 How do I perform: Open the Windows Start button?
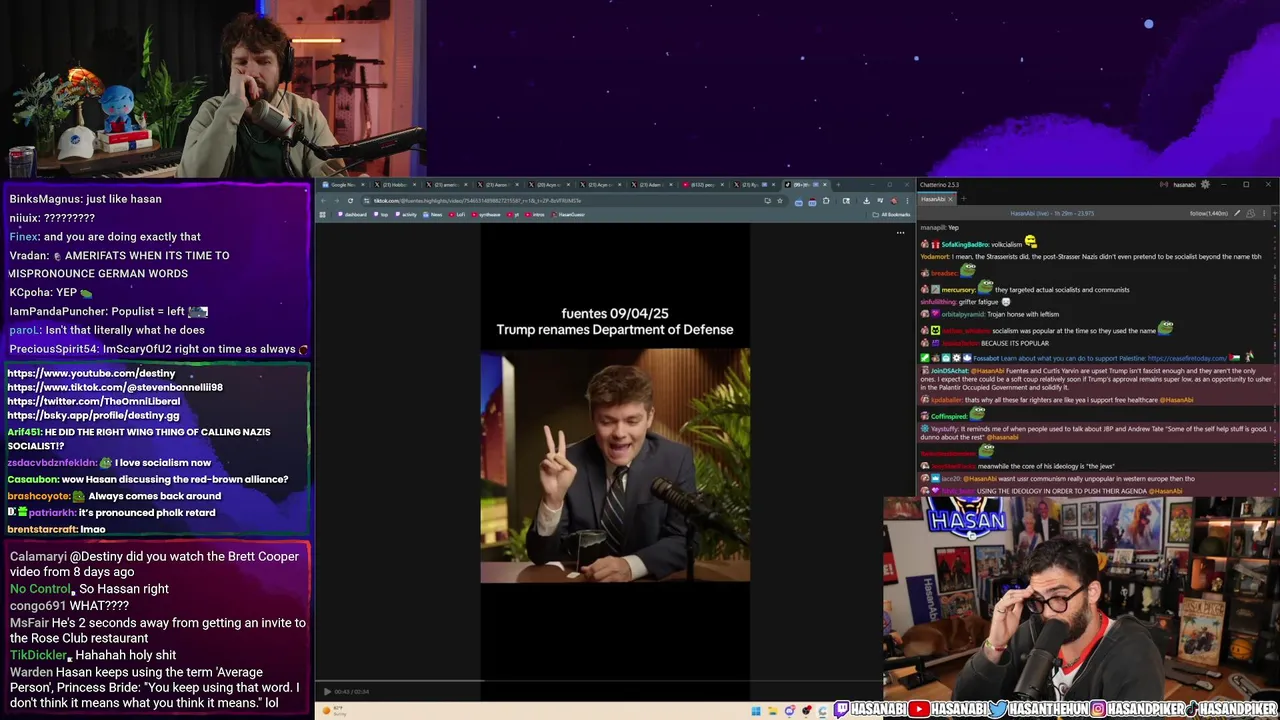[x=756, y=711]
